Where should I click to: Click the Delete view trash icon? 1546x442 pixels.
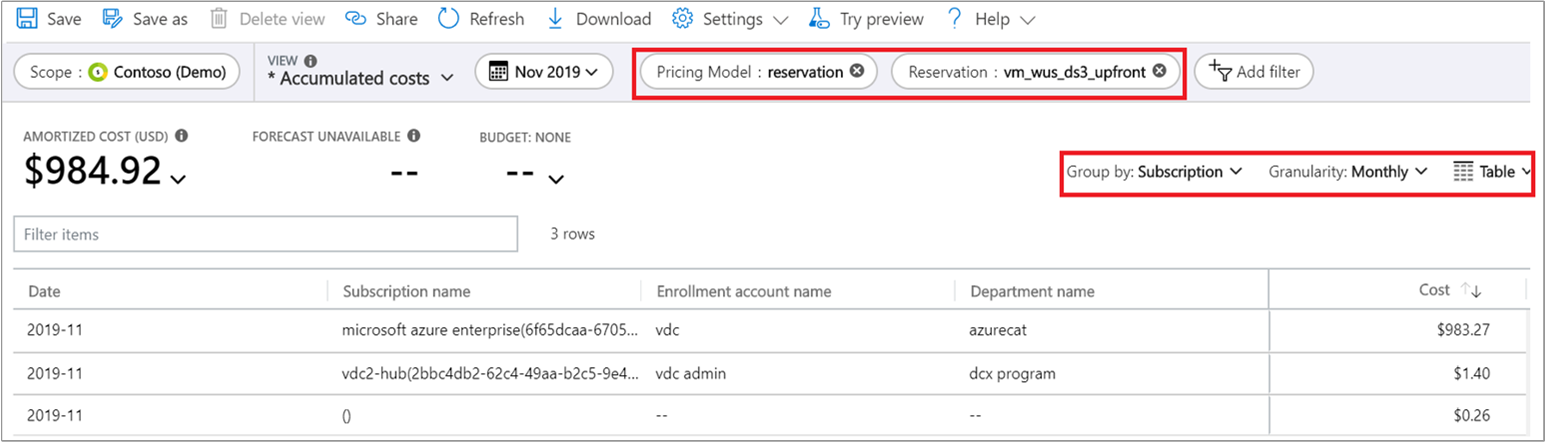tap(219, 18)
